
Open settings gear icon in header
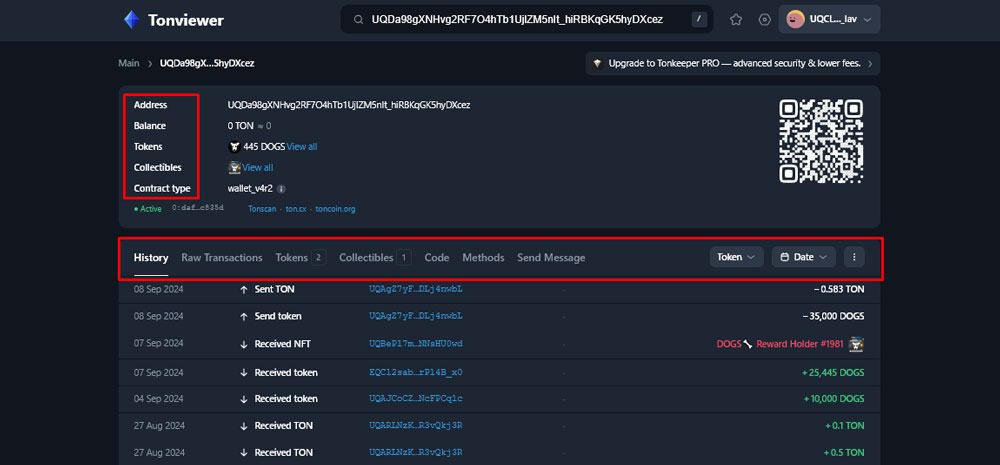tap(765, 20)
